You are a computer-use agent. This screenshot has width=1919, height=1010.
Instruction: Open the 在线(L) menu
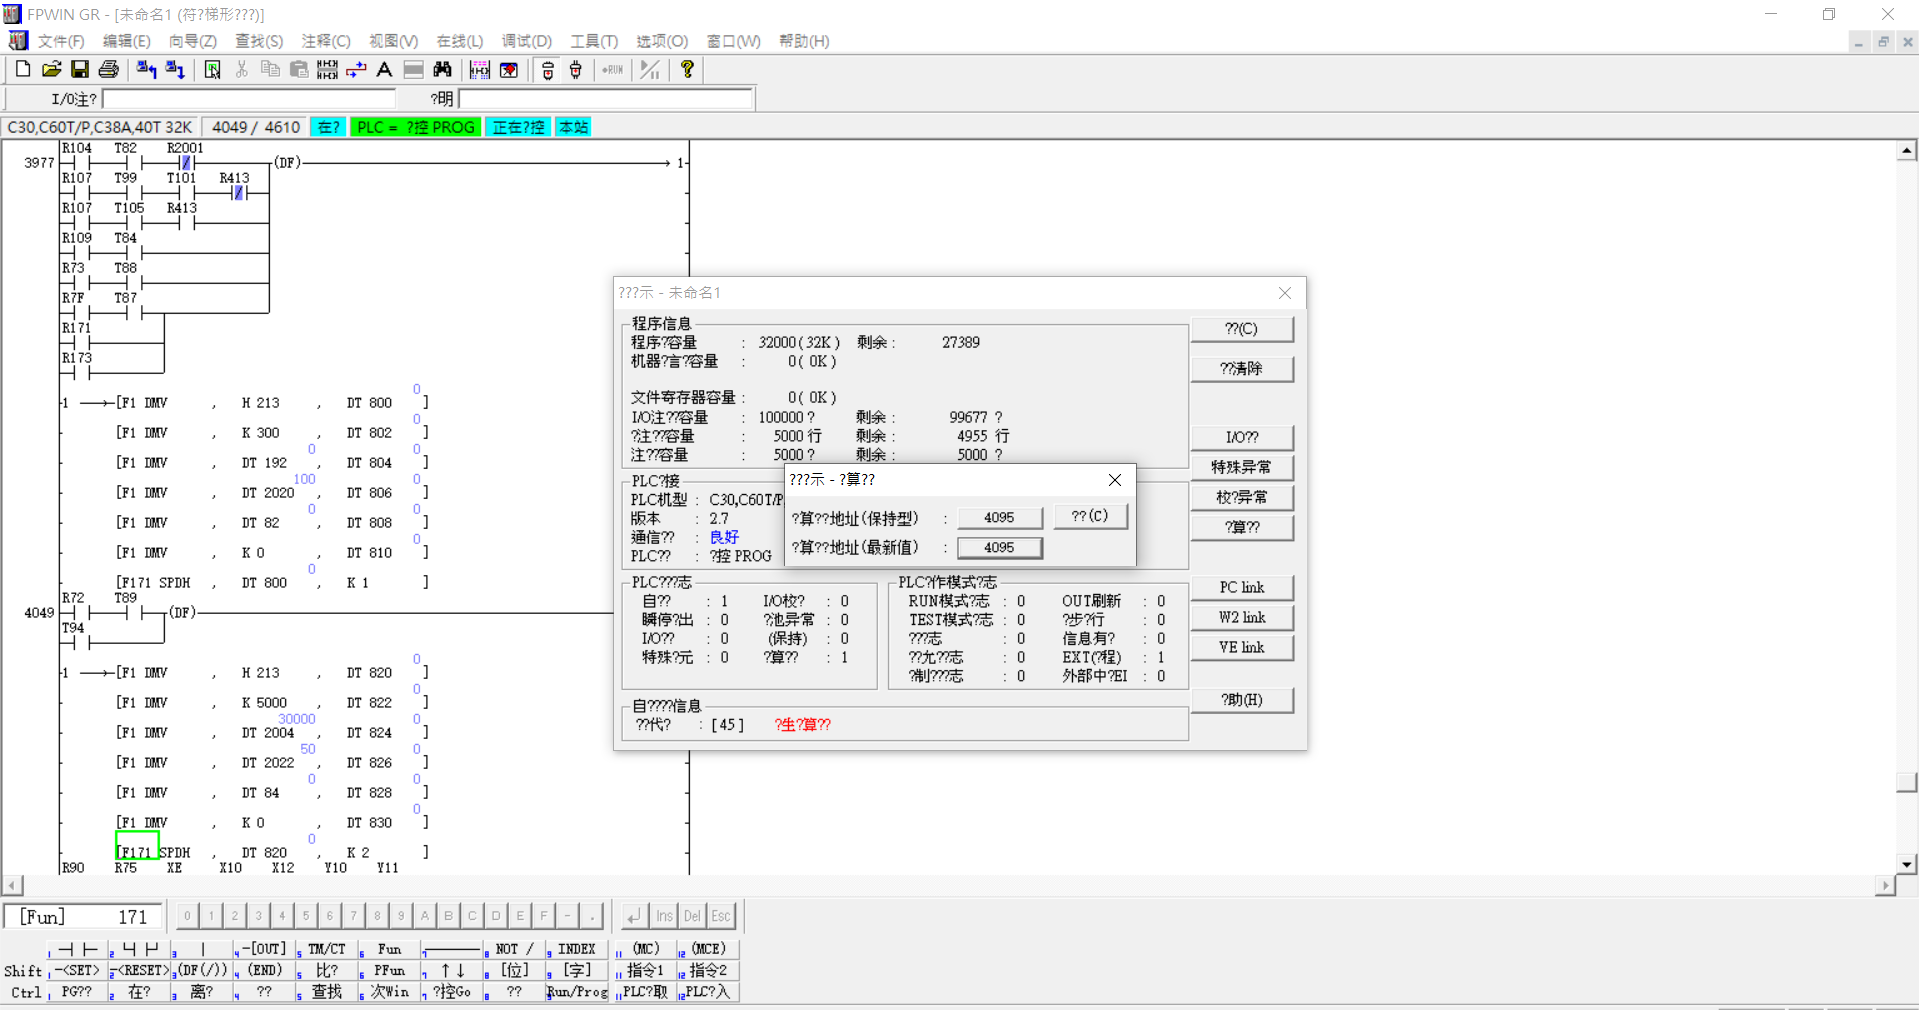click(459, 41)
